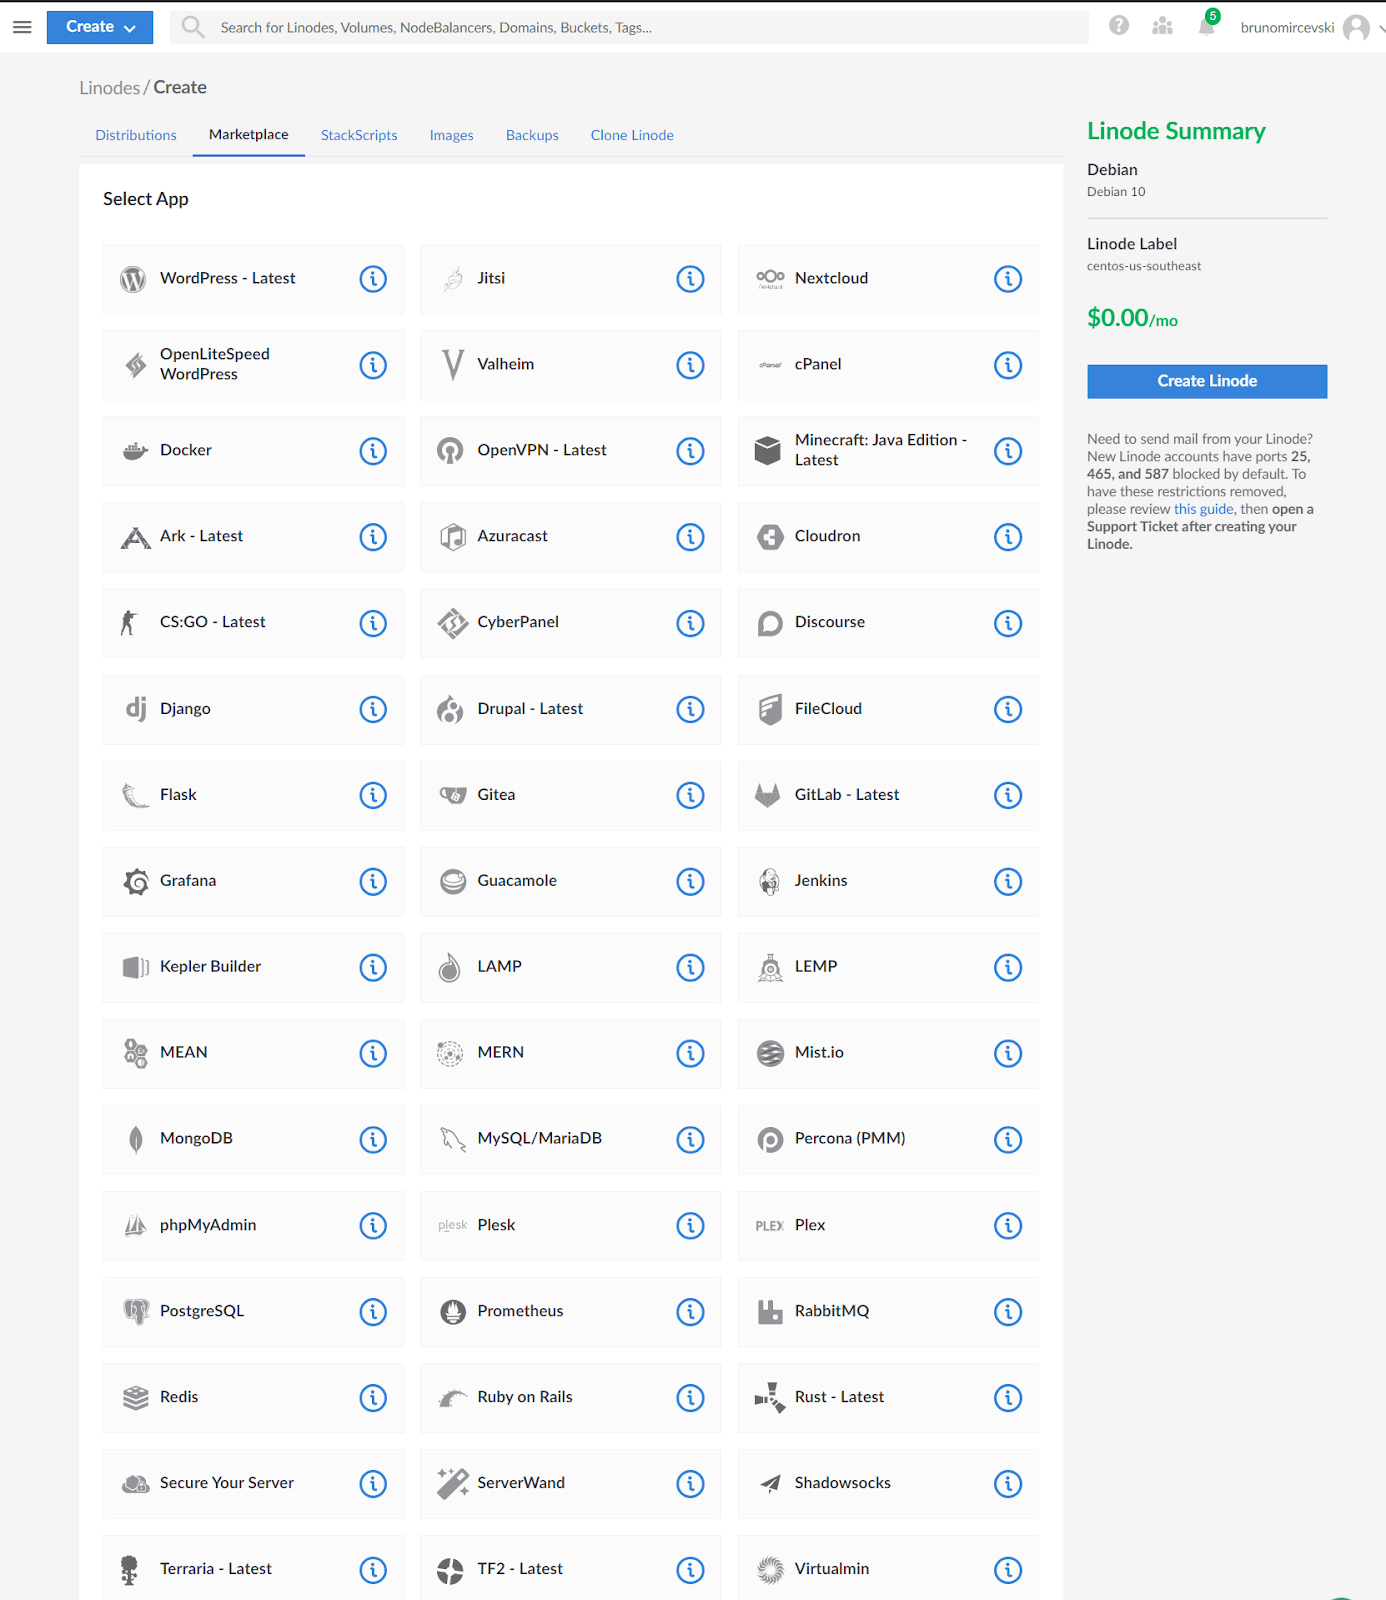Image resolution: width=1386 pixels, height=1600 pixels.
Task: Open the Images tab
Action: click(452, 135)
